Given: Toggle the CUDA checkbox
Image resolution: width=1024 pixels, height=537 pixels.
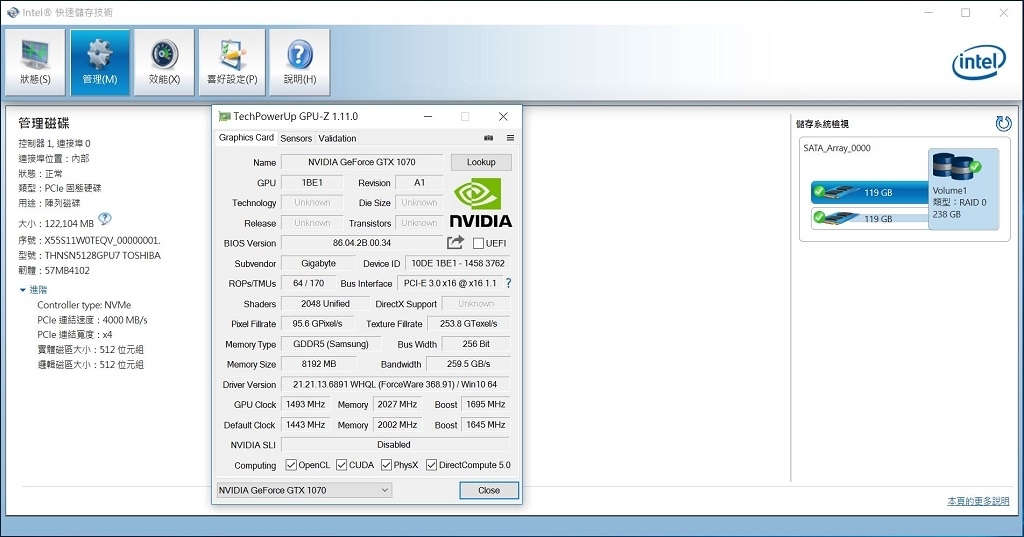Looking at the screenshot, I should click(x=342, y=464).
